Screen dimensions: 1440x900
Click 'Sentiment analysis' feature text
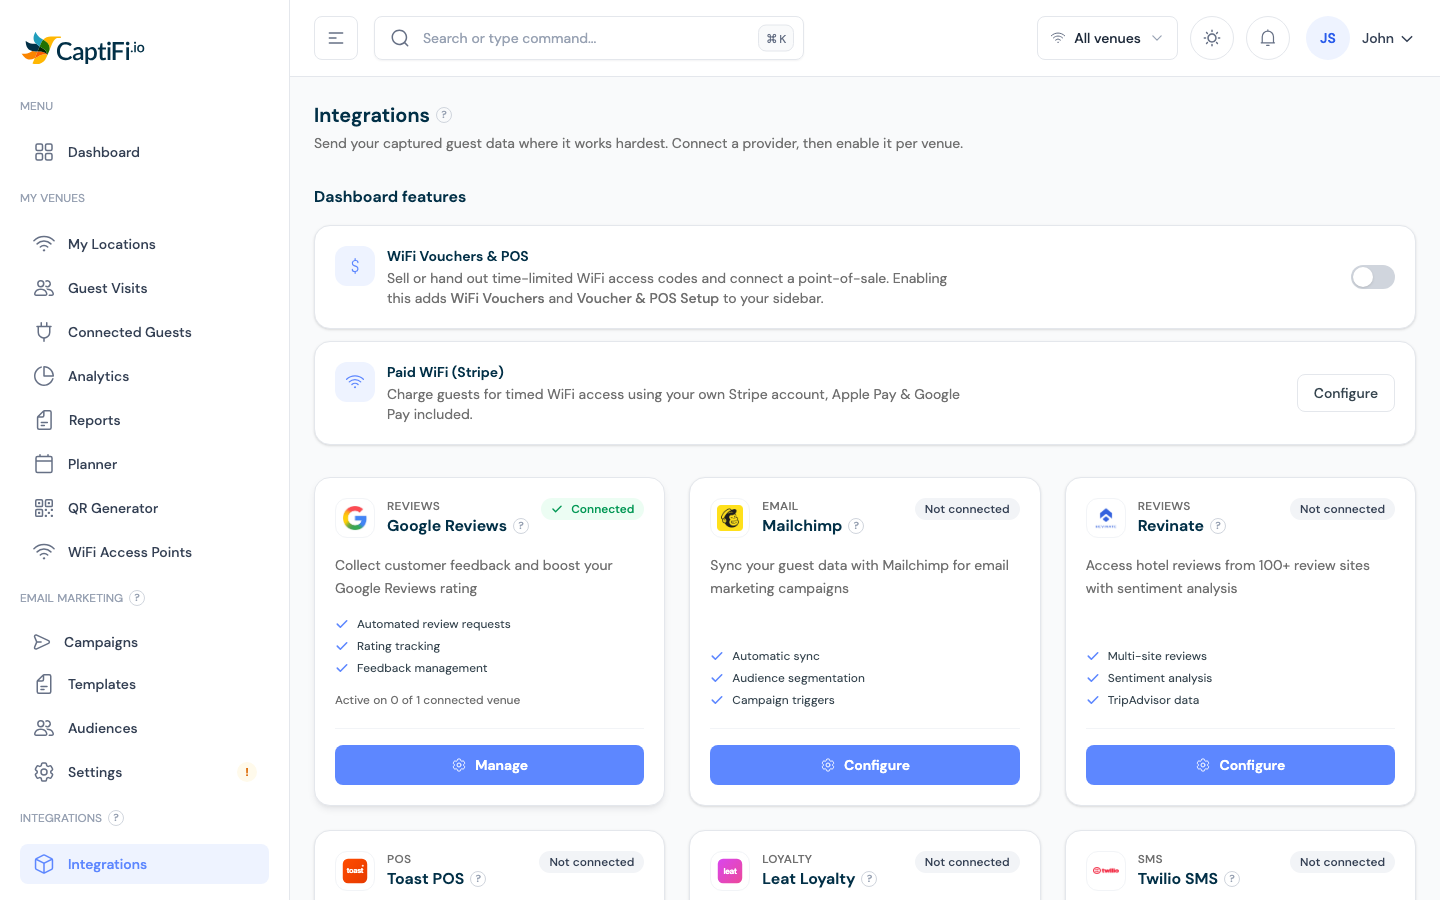click(x=1159, y=678)
